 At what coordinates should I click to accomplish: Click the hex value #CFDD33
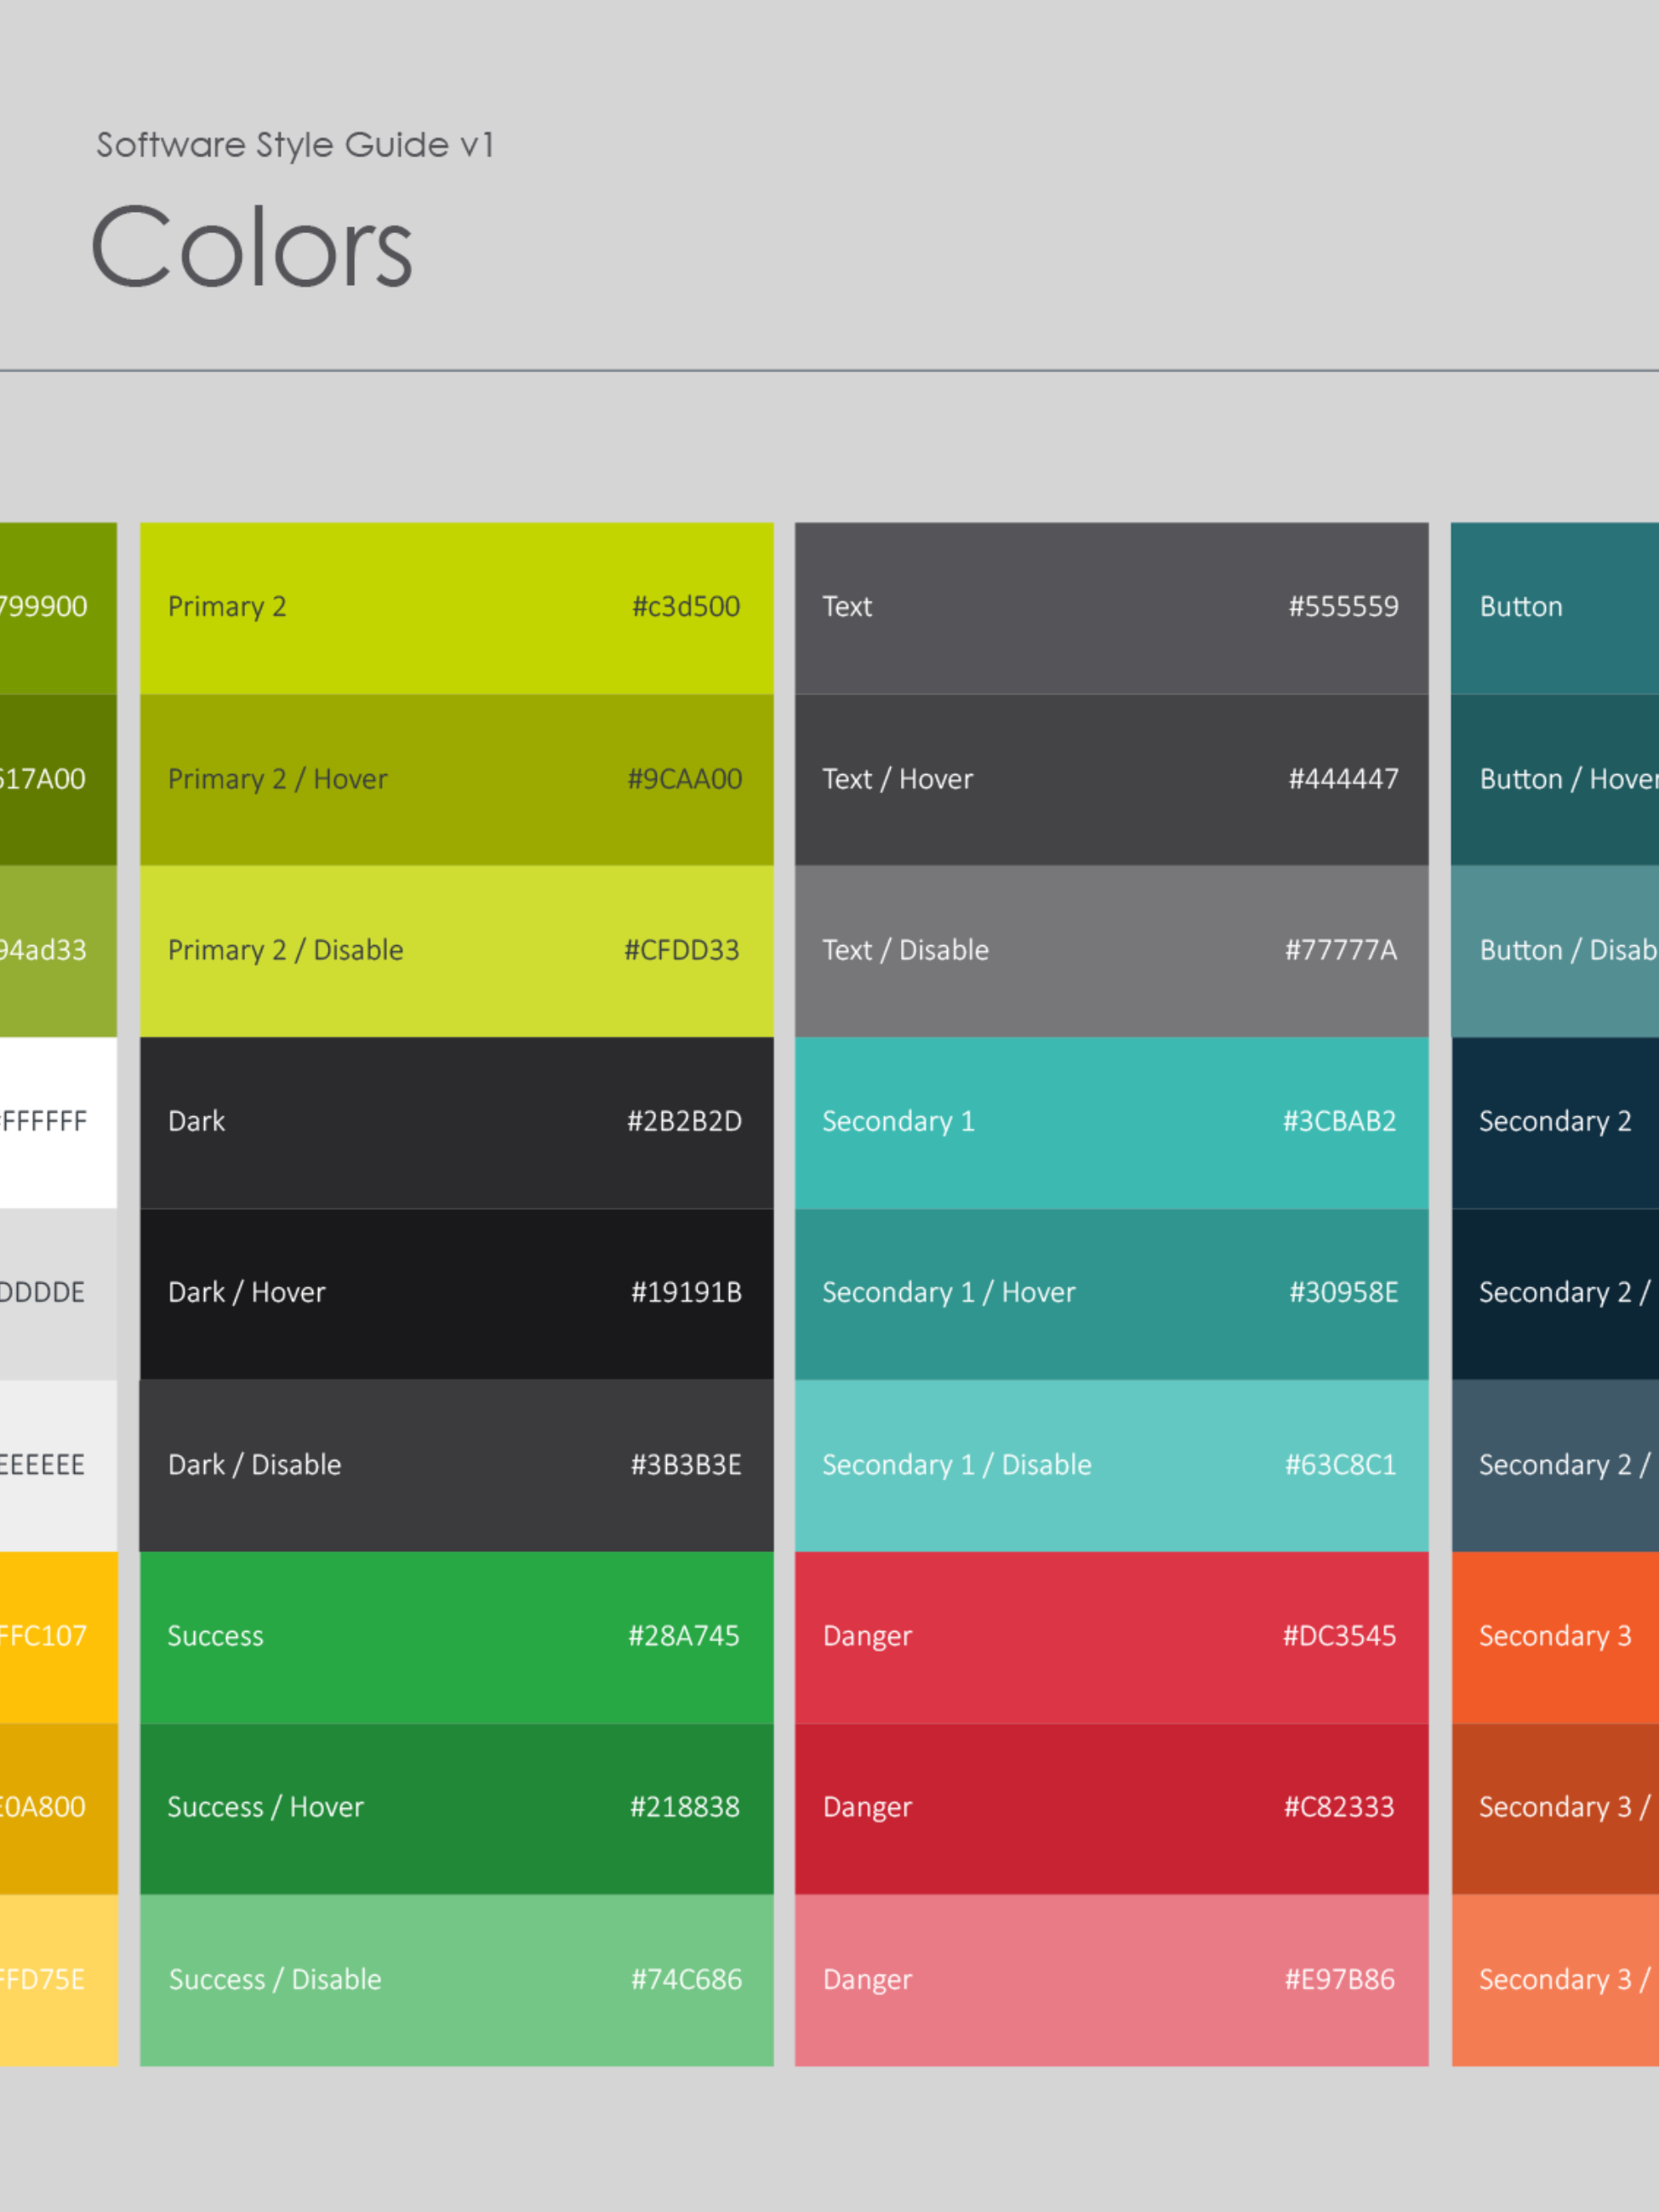[x=682, y=950]
